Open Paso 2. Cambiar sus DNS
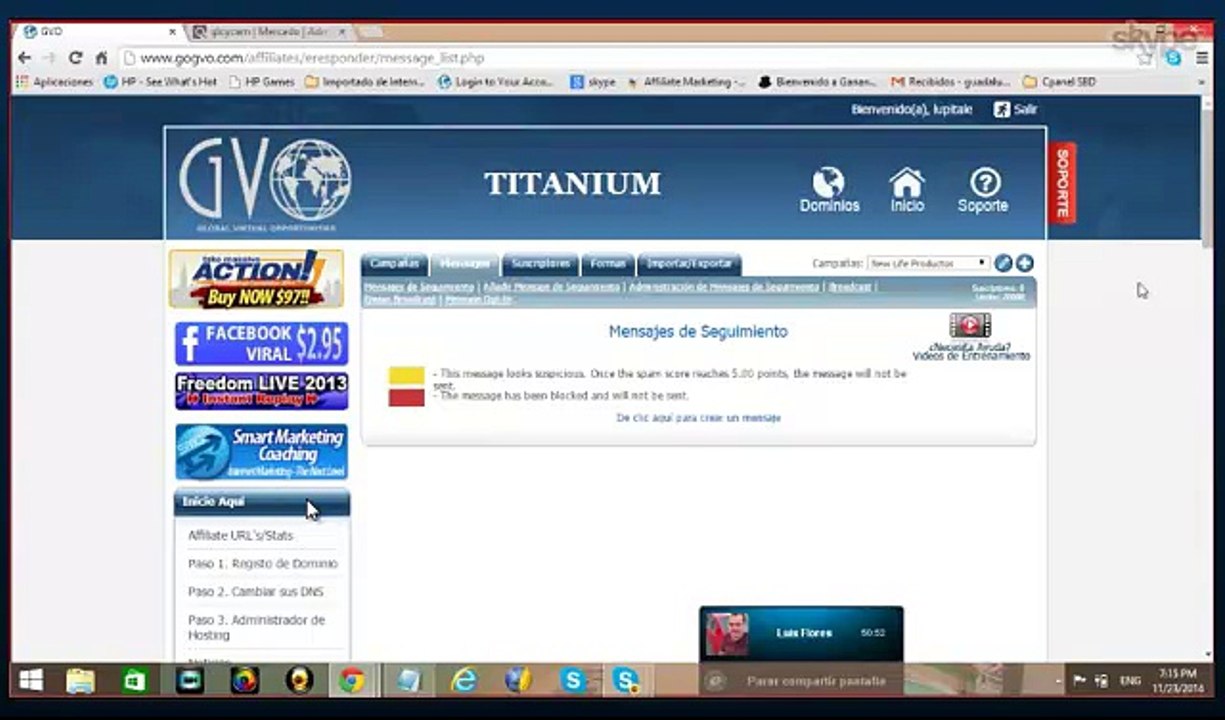 [256, 592]
